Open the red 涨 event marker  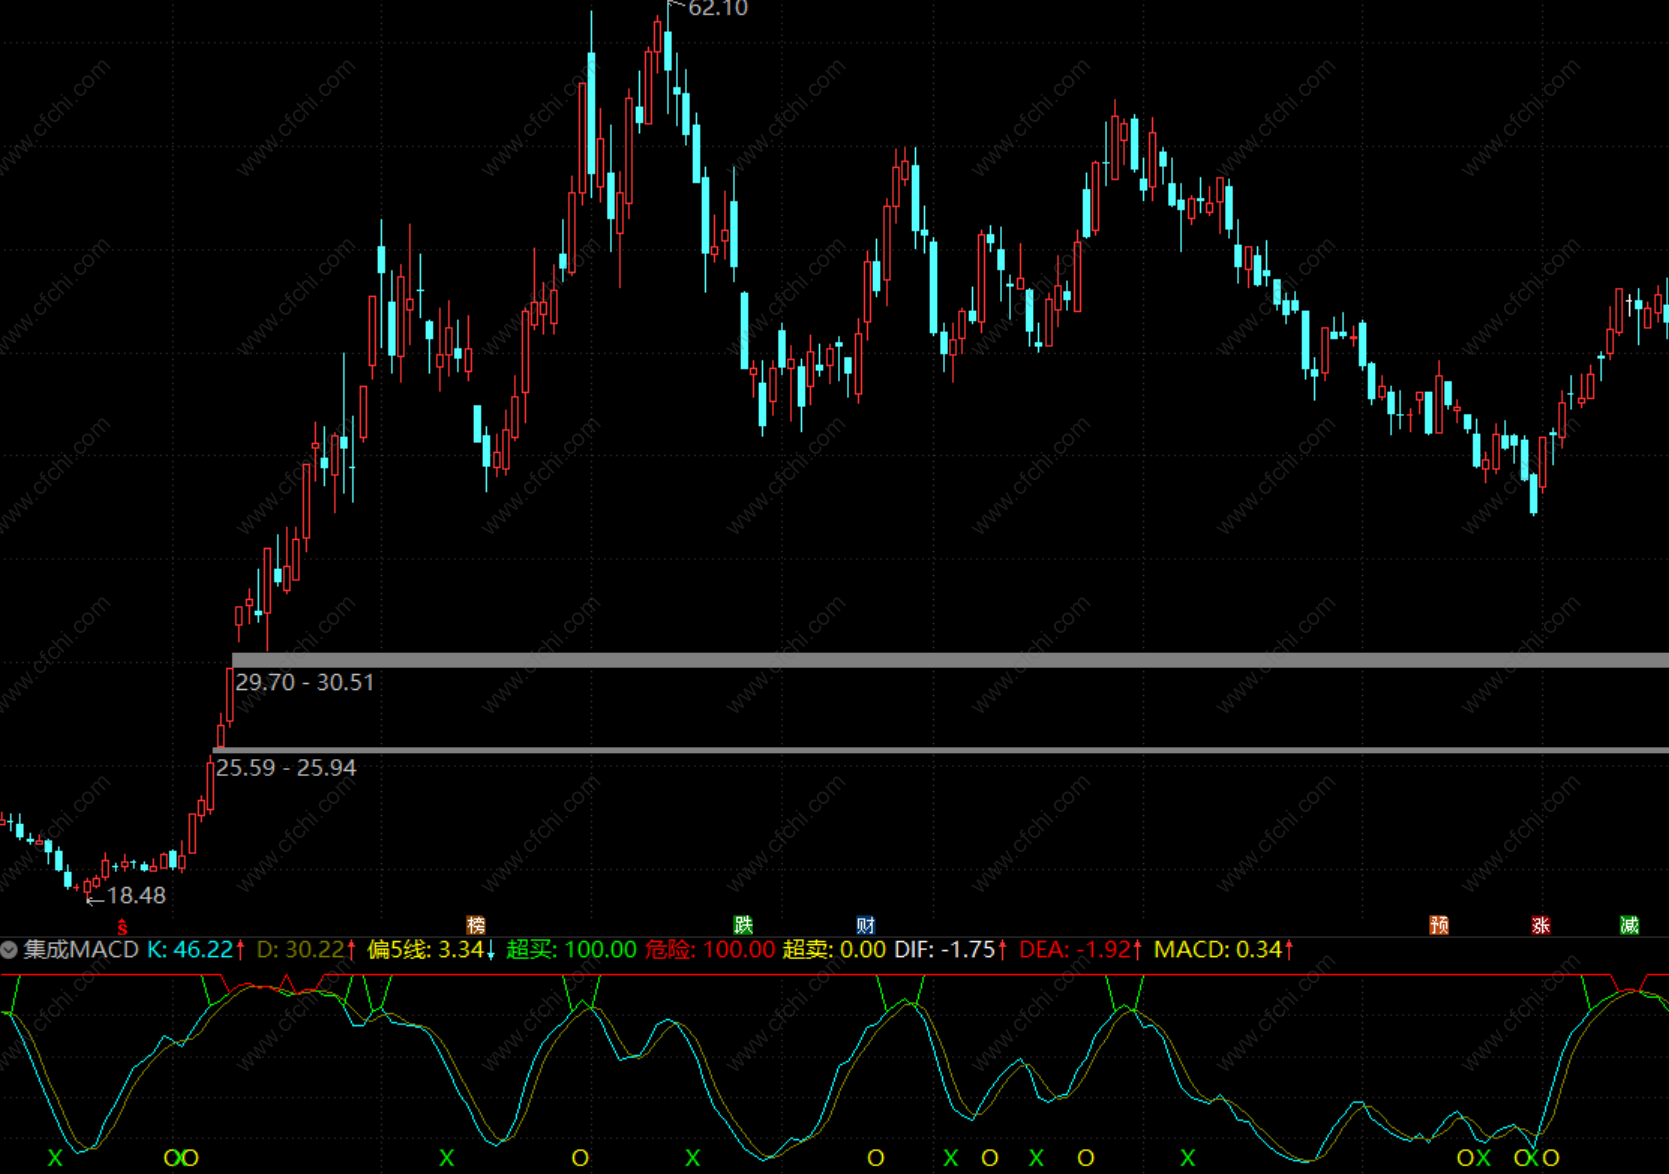[x=1541, y=925]
